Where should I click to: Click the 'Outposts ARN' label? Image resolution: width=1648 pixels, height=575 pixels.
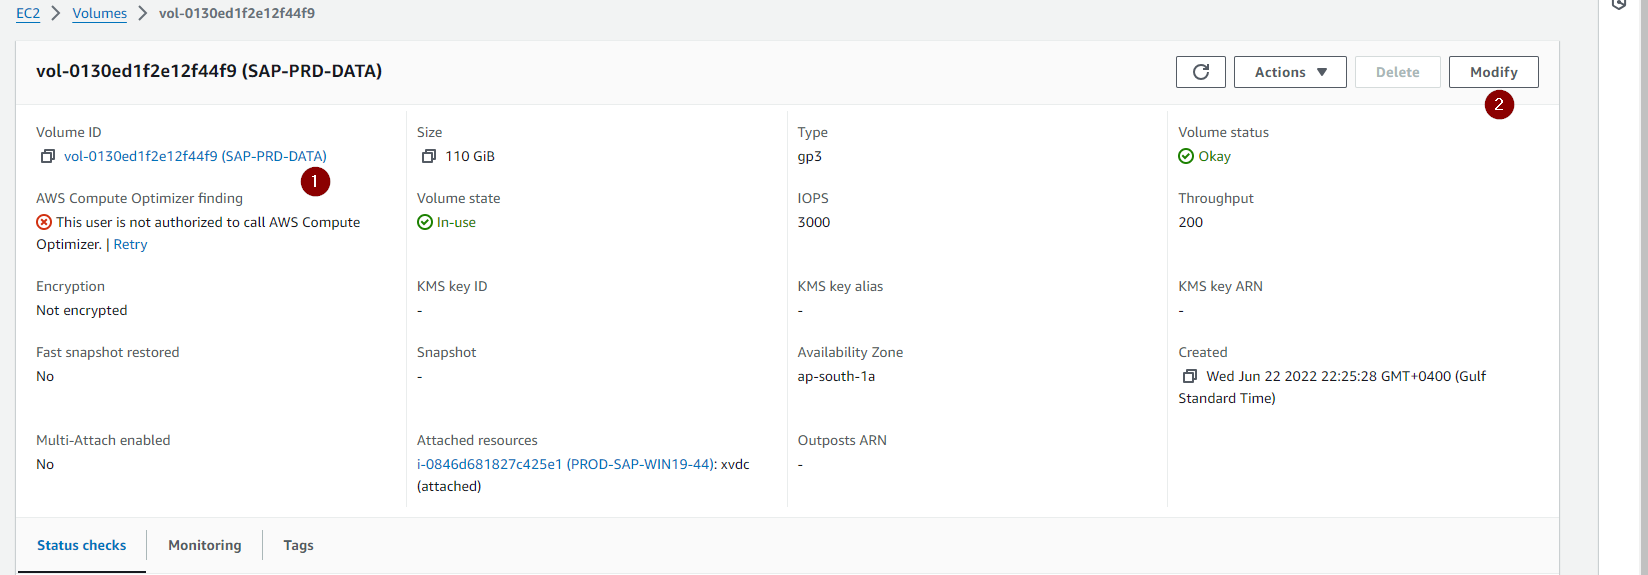point(842,440)
